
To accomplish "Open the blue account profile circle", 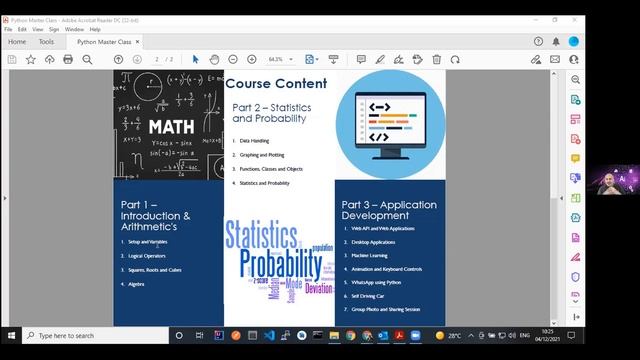I will [x=573, y=41].
